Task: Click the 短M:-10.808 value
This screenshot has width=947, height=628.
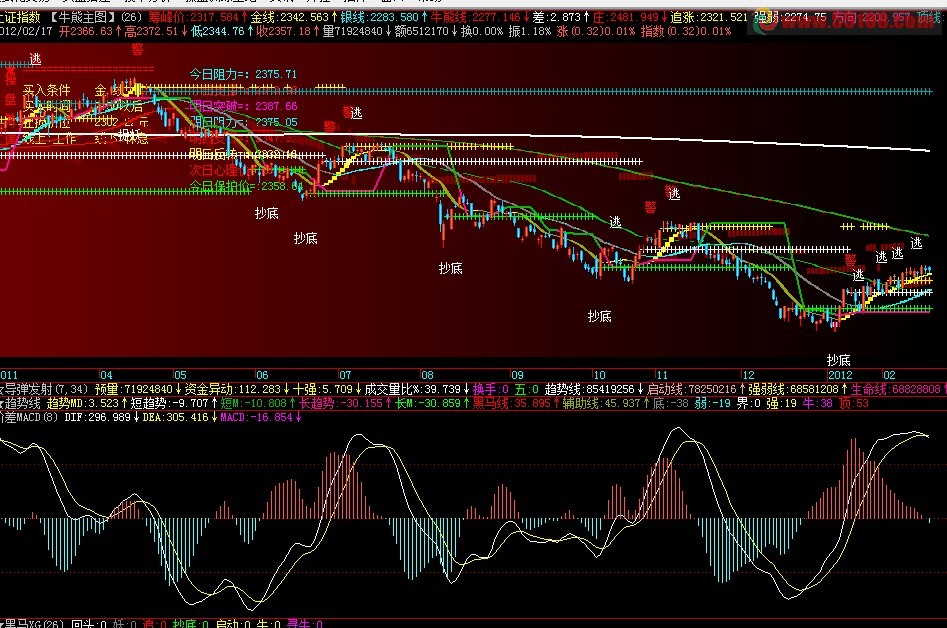Action: pos(257,403)
